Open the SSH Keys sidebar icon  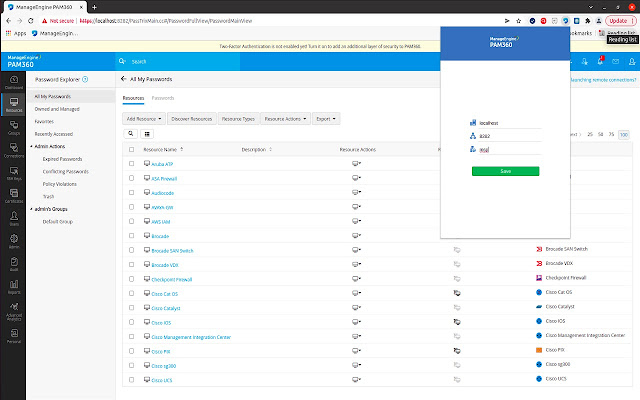(x=14, y=173)
